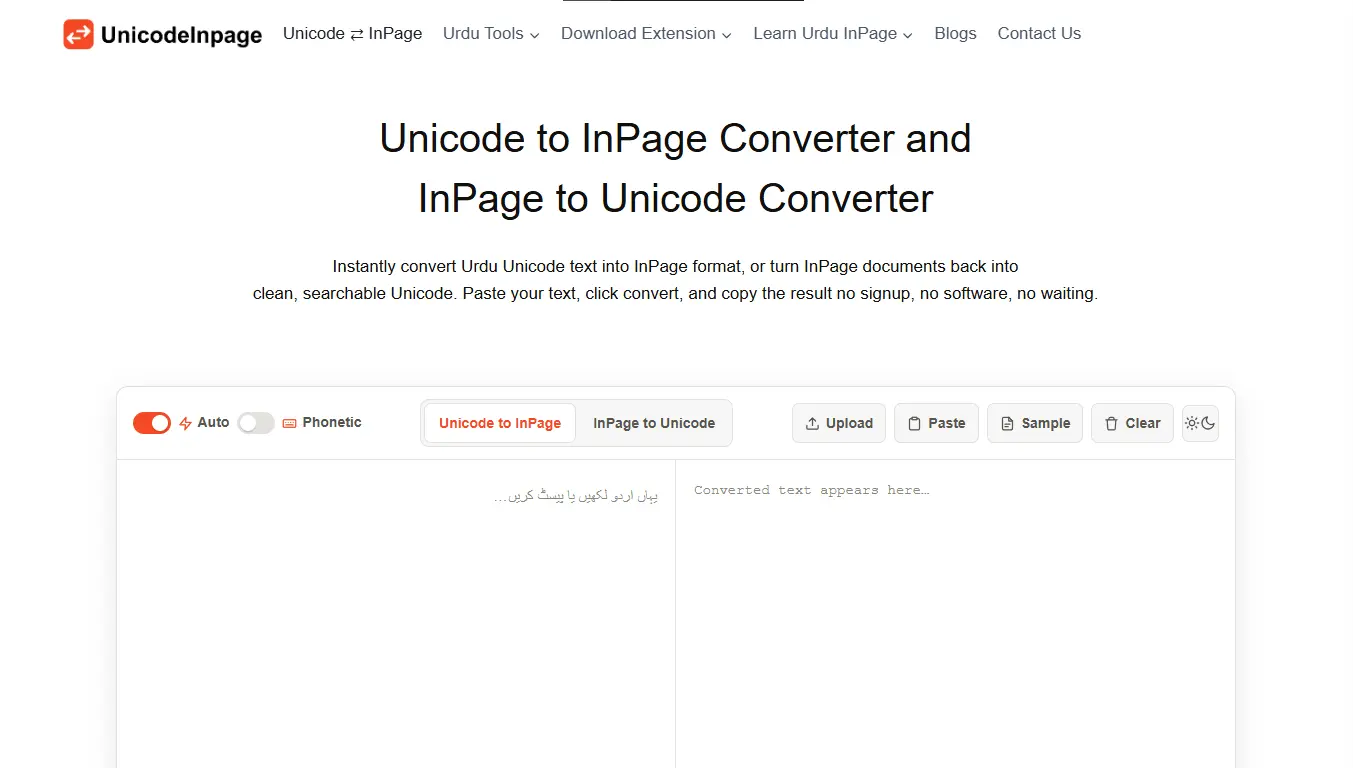Switch to InPage to Unicode tab

click(654, 423)
